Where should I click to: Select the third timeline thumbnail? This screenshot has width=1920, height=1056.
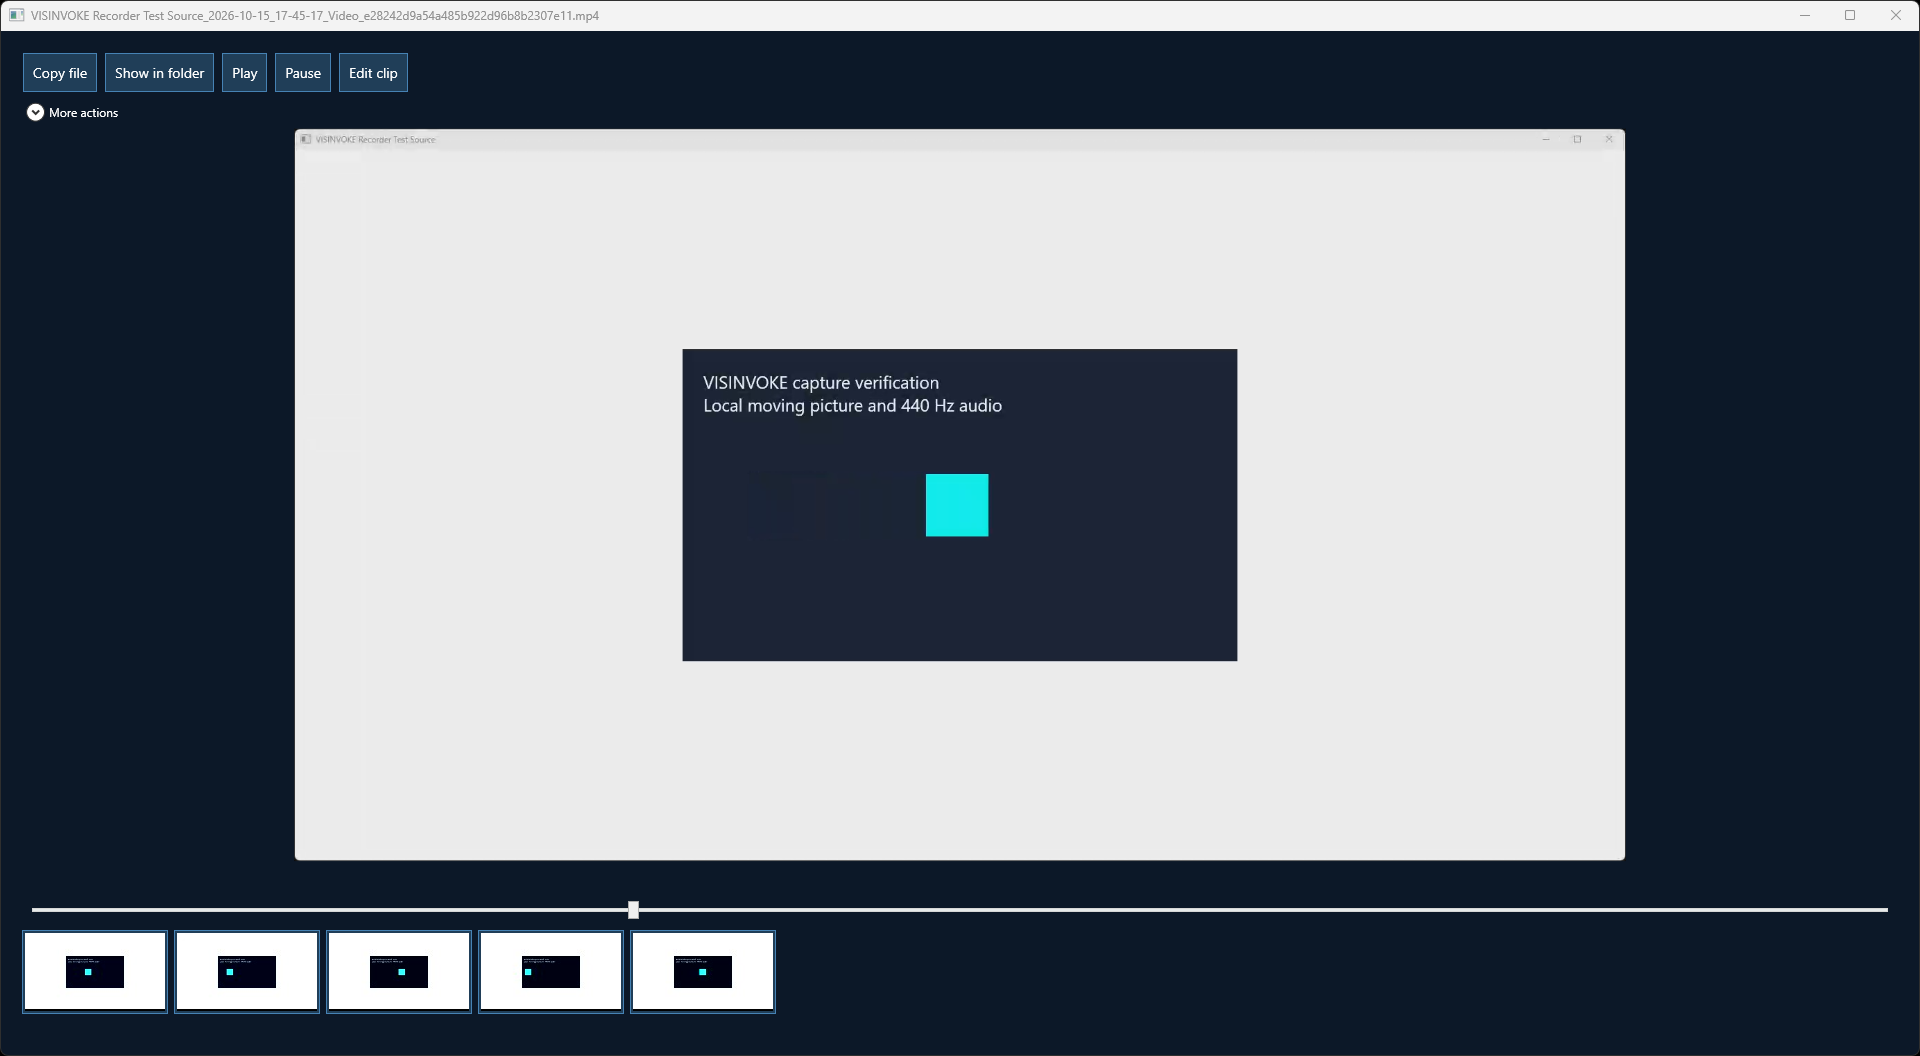tap(399, 972)
